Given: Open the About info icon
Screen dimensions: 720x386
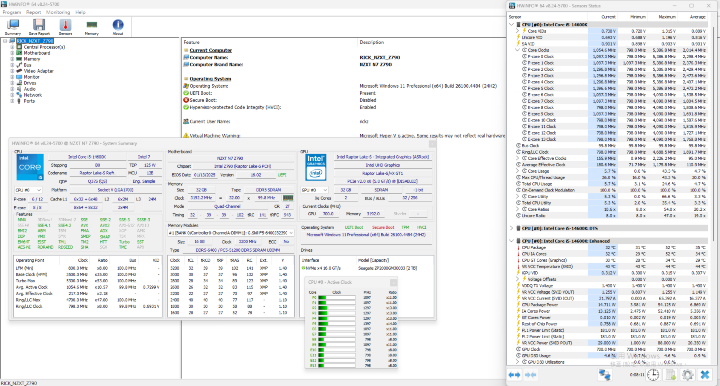Looking at the screenshot, I should (x=118, y=27).
